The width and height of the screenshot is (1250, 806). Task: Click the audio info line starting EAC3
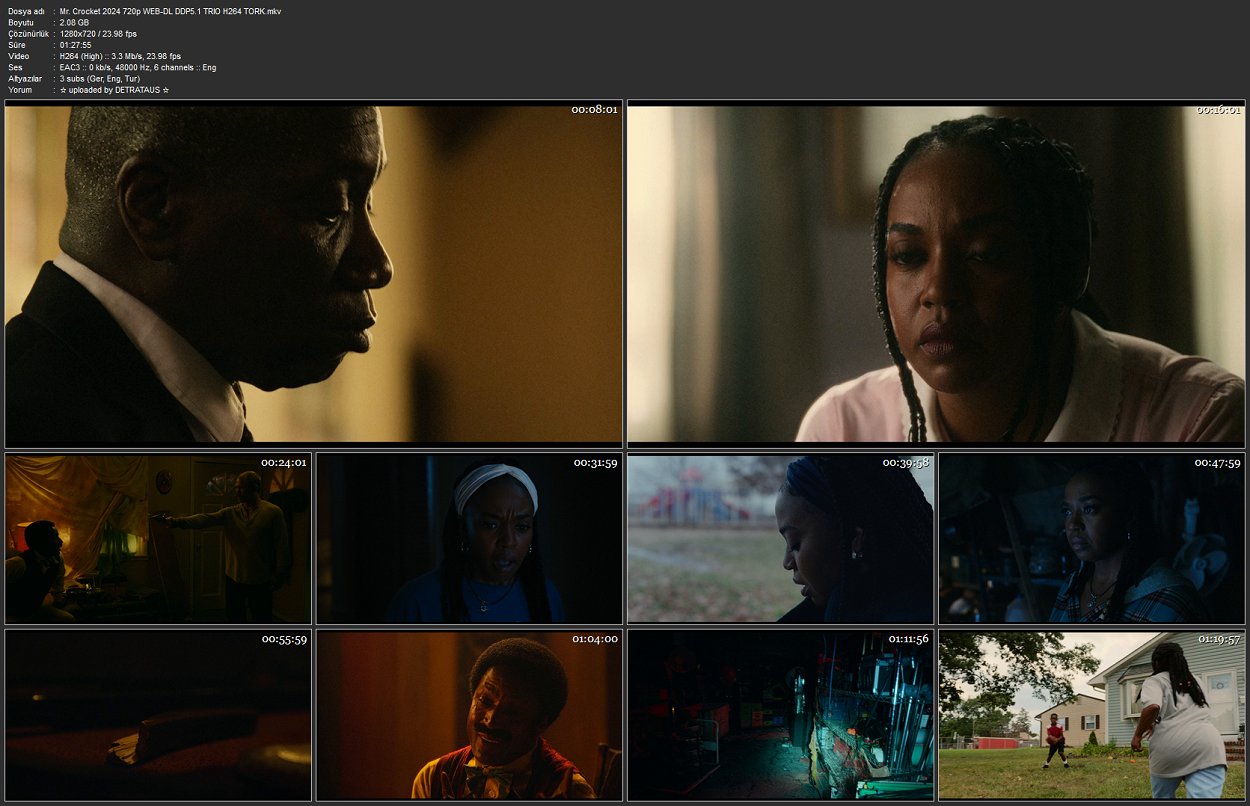(137, 67)
